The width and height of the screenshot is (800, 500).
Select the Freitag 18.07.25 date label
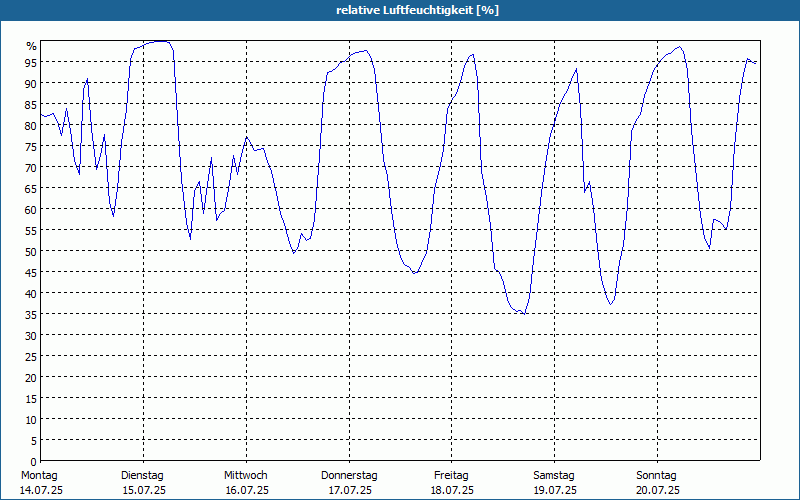click(x=452, y=483)
